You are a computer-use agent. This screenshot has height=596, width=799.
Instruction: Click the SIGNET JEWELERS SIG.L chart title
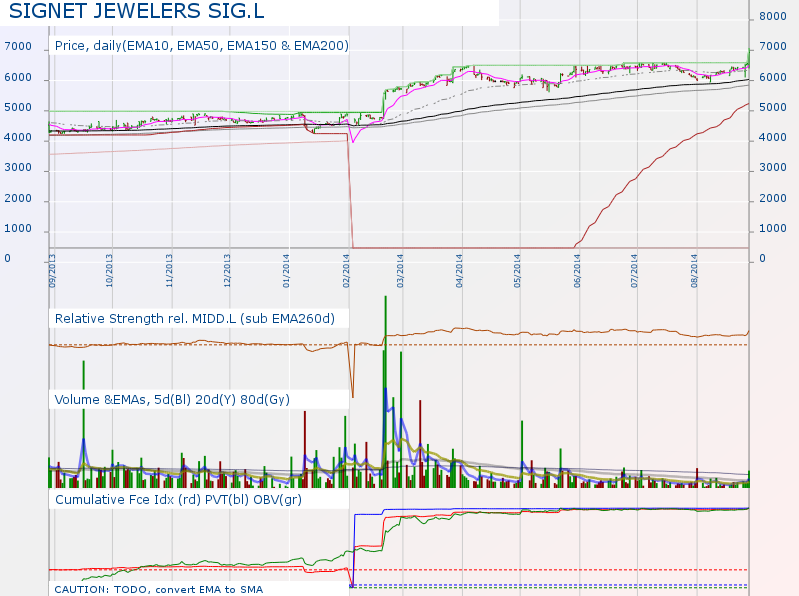[137, 11]
